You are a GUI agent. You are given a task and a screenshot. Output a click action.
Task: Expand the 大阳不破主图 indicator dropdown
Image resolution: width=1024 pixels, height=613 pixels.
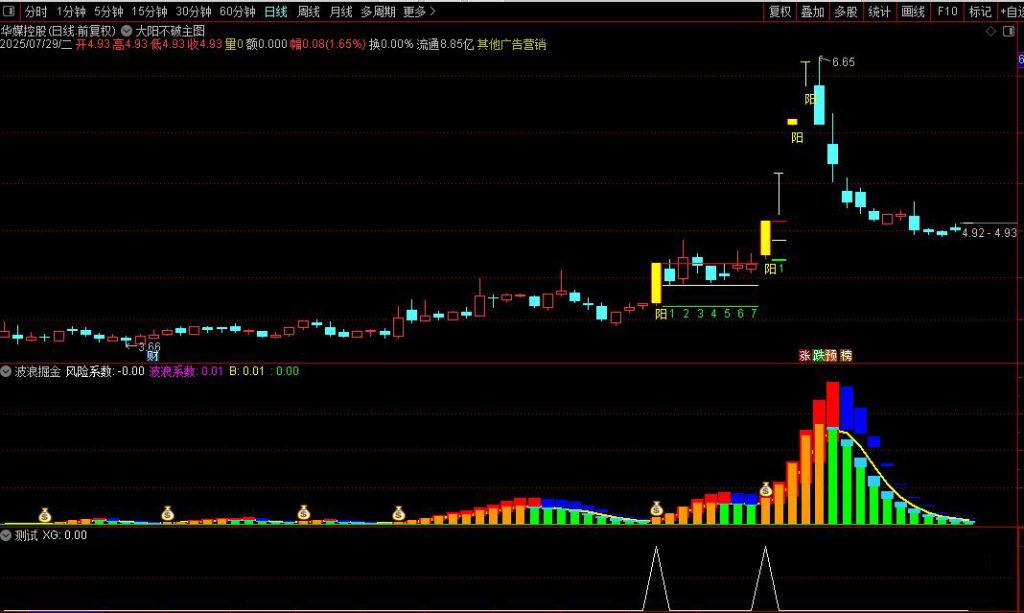(126, 30)
